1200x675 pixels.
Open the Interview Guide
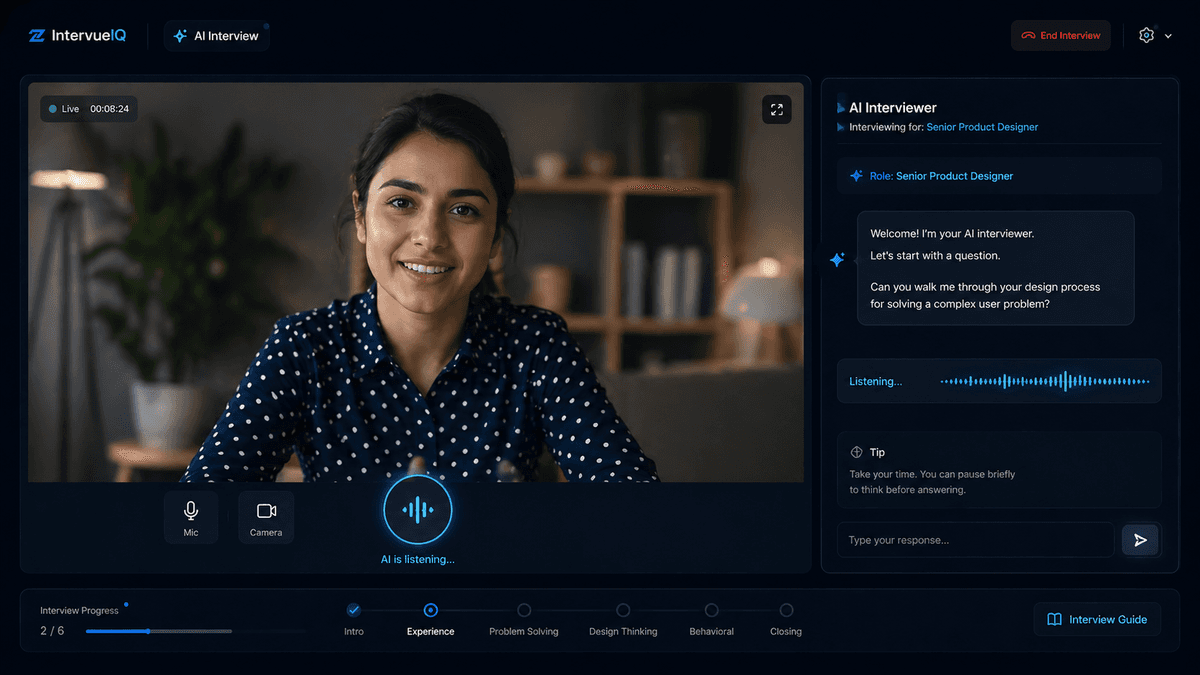coord(1096,619)
